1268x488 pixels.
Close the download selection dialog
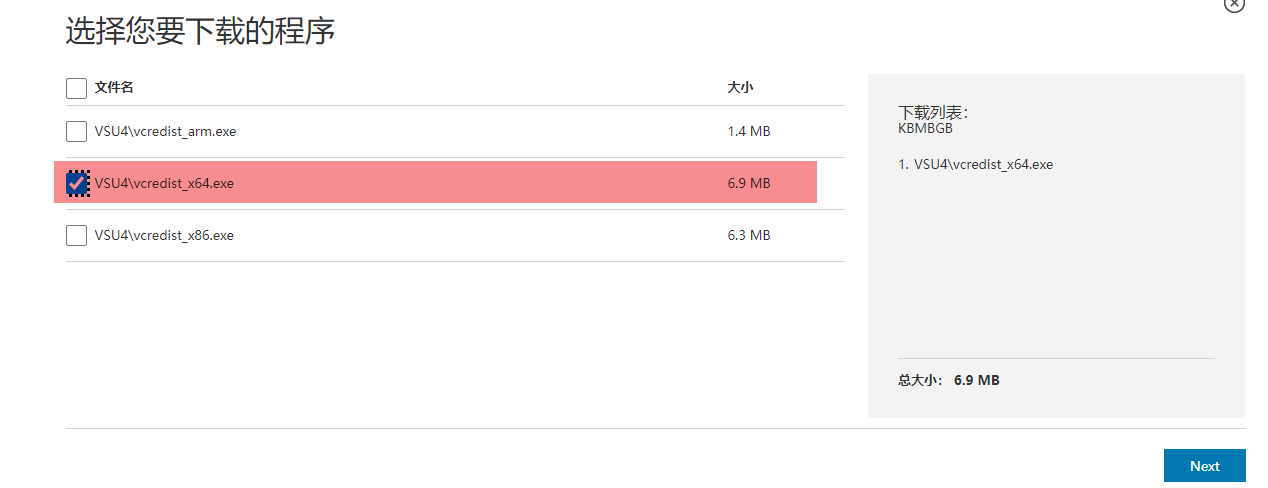1234,3
